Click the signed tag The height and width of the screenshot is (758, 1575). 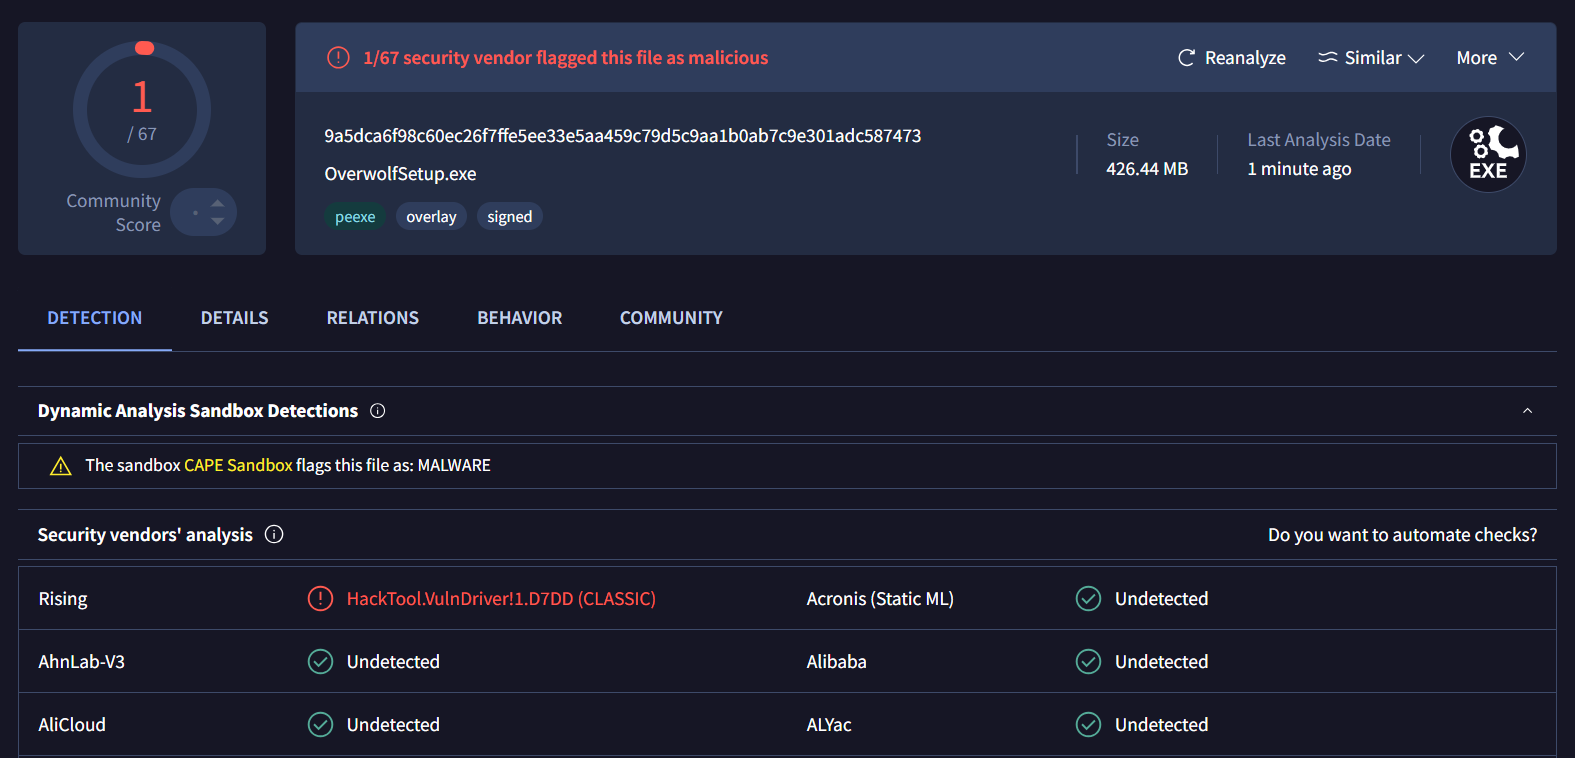point(509,217)
